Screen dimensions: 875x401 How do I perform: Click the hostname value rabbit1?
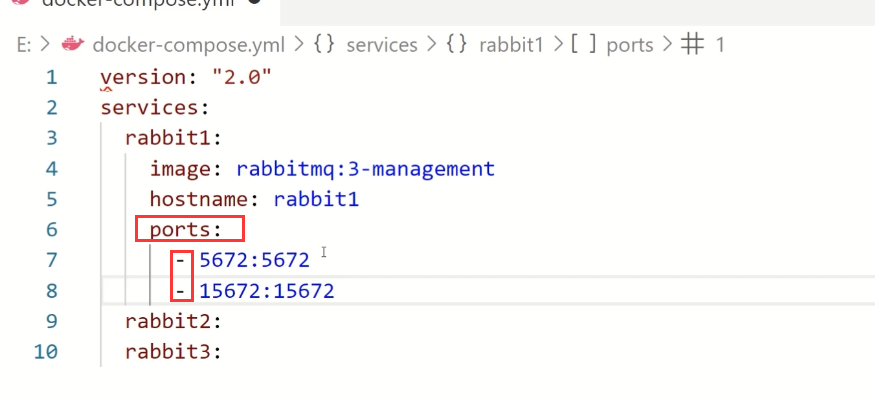(316, 199)
